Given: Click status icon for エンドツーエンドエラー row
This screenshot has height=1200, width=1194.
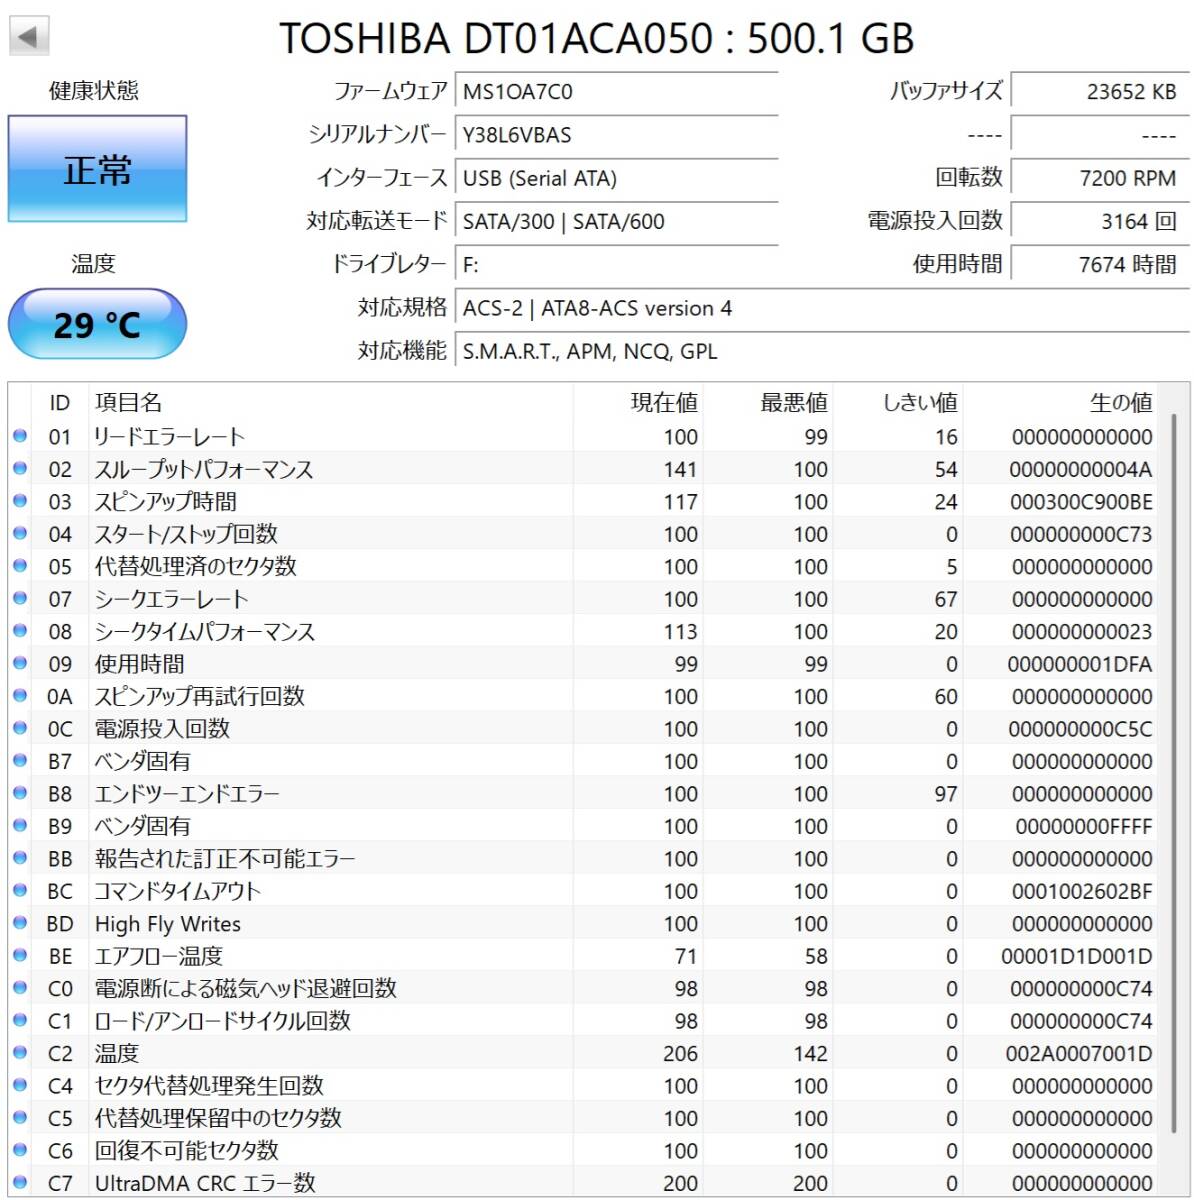Looking at the screenshot, I should click(x=19, y=793).
